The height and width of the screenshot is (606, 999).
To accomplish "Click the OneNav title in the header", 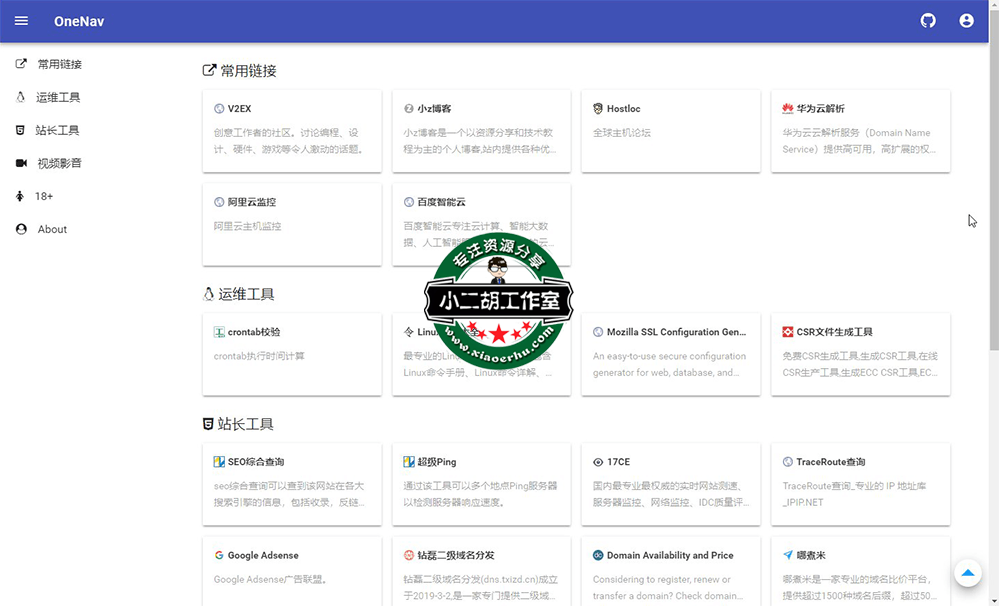I will (x=78, y=21).
